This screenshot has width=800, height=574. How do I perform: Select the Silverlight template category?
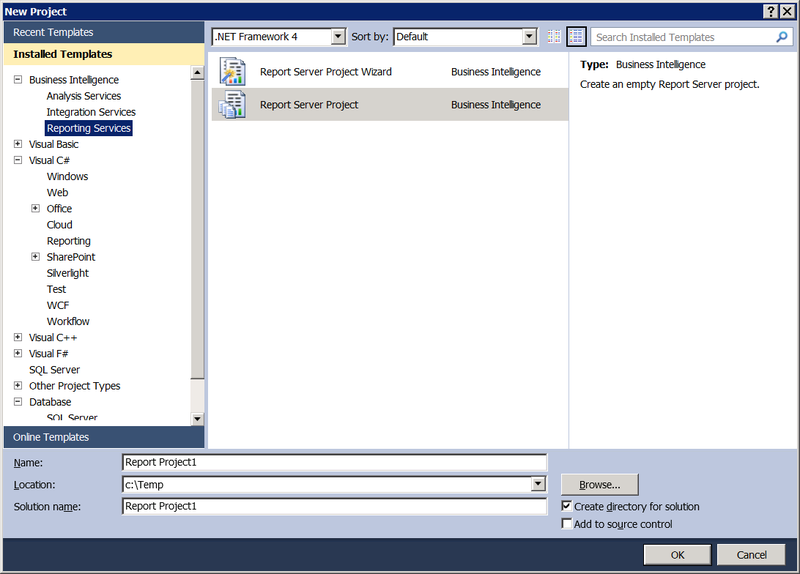(67, 273)
